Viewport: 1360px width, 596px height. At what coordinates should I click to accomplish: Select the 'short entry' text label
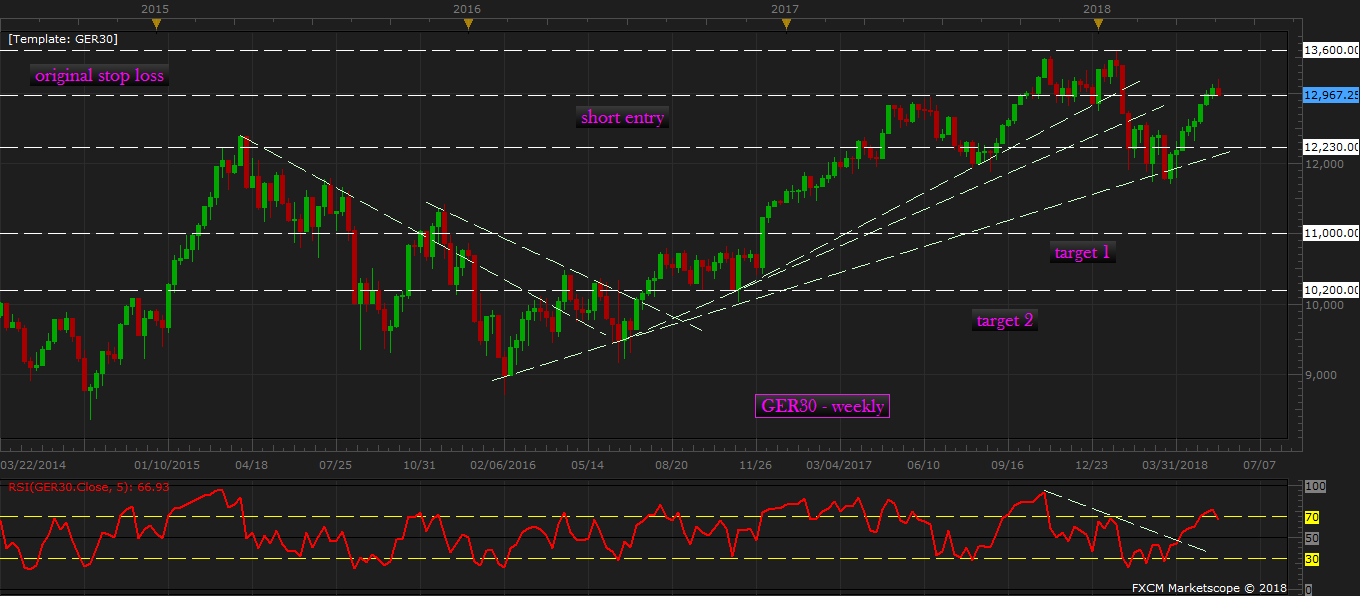[x=622, y=118]
